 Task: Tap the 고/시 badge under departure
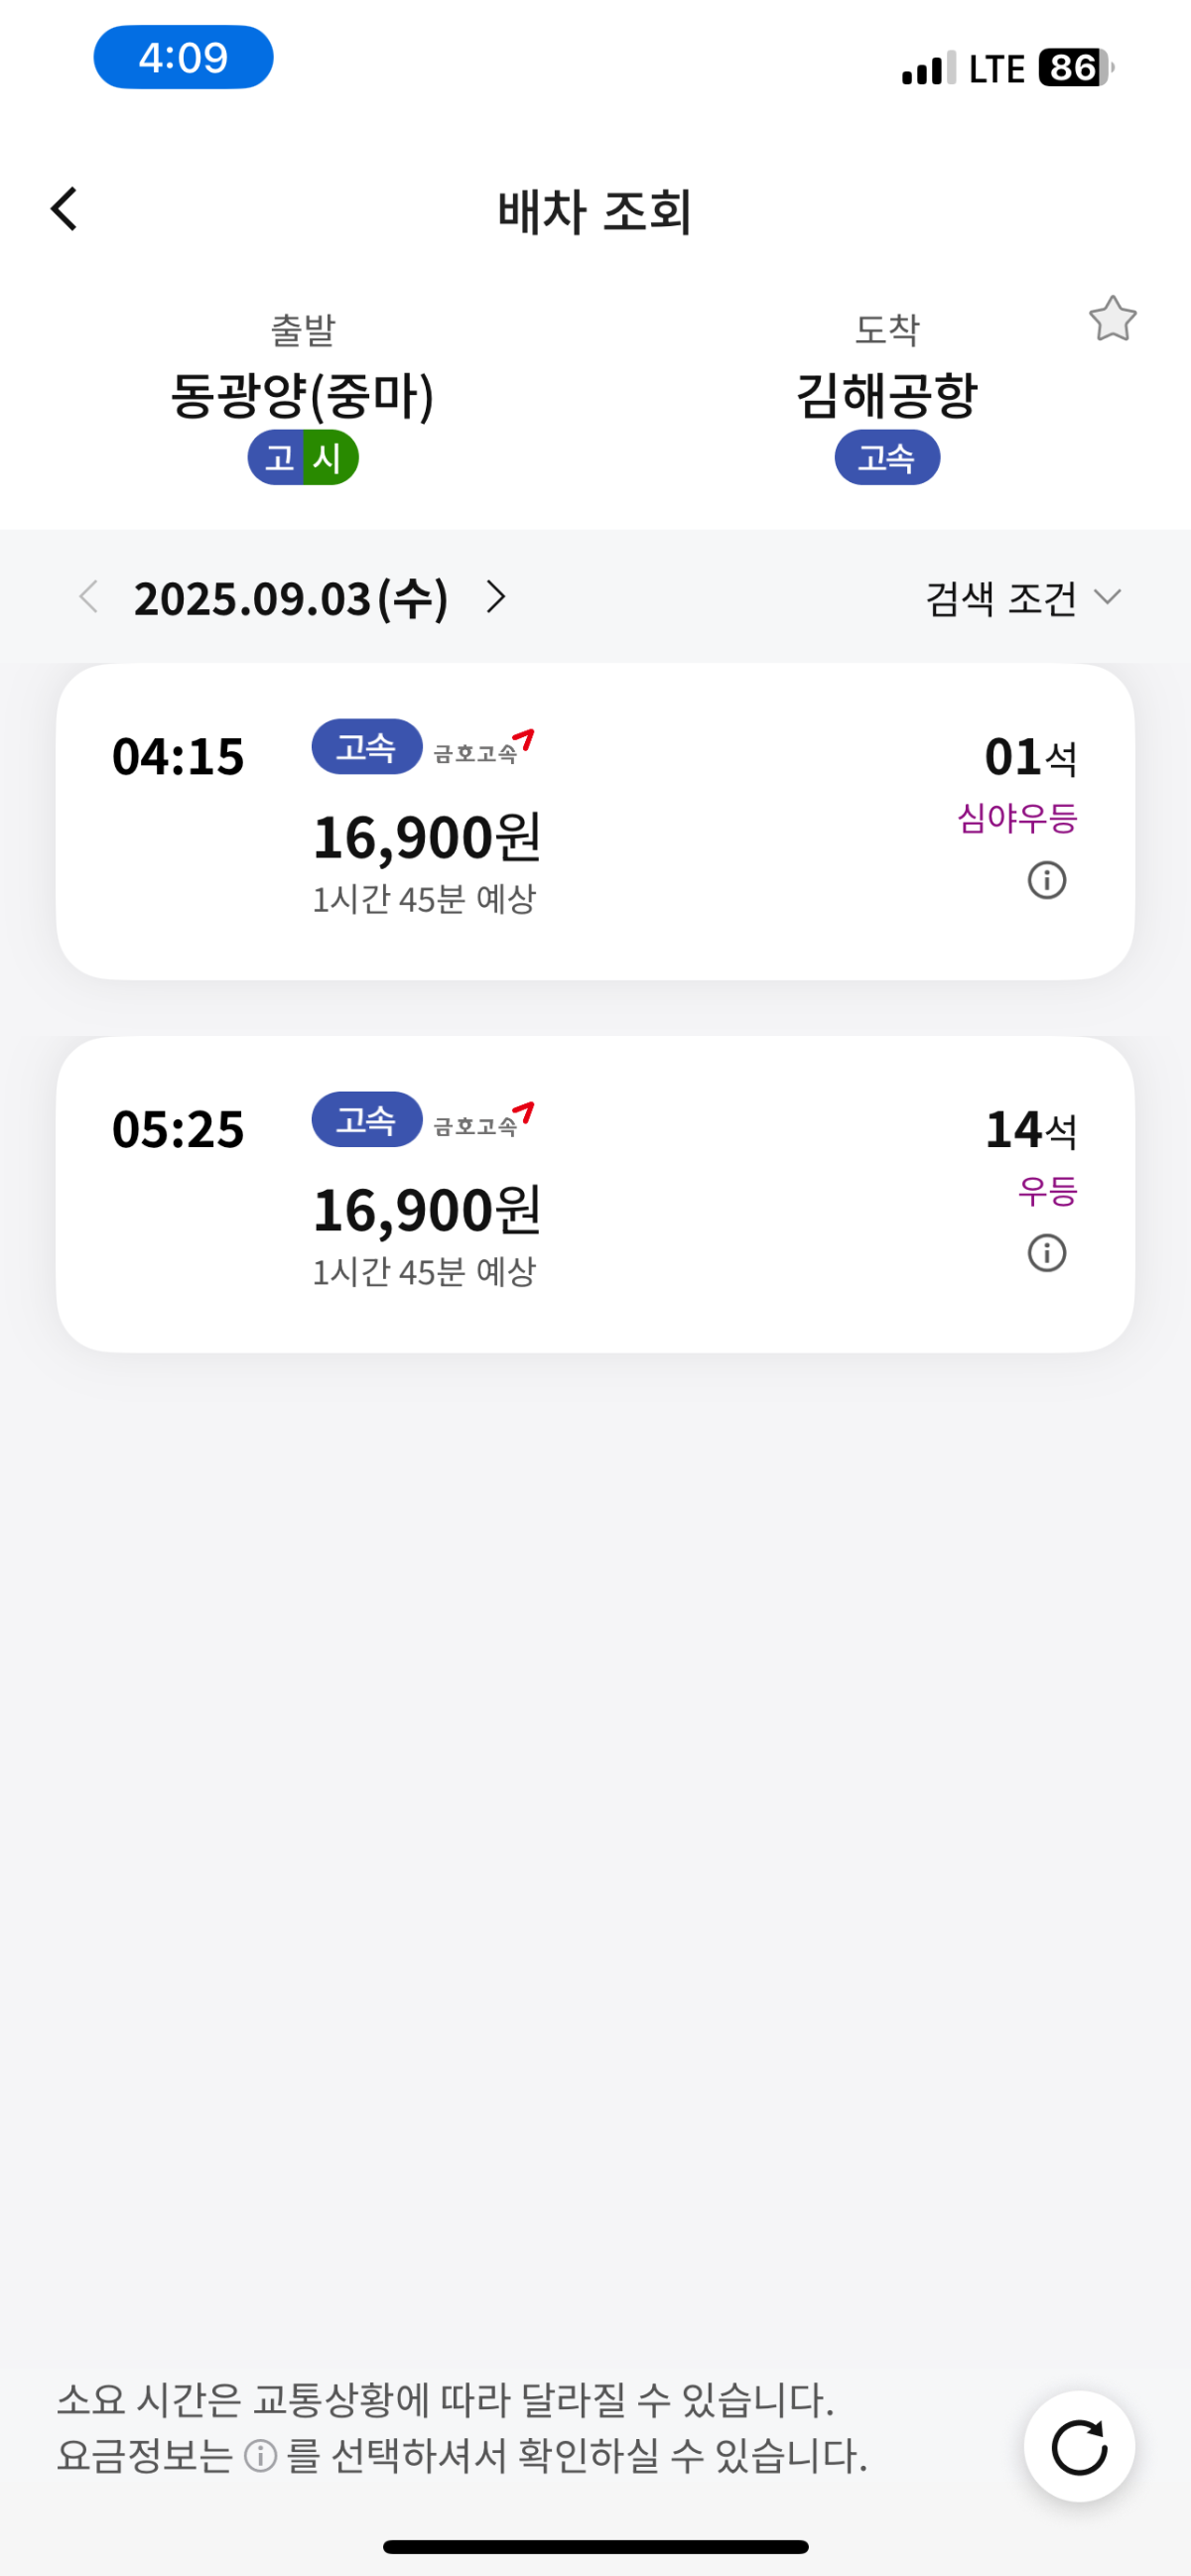[303, 458]
